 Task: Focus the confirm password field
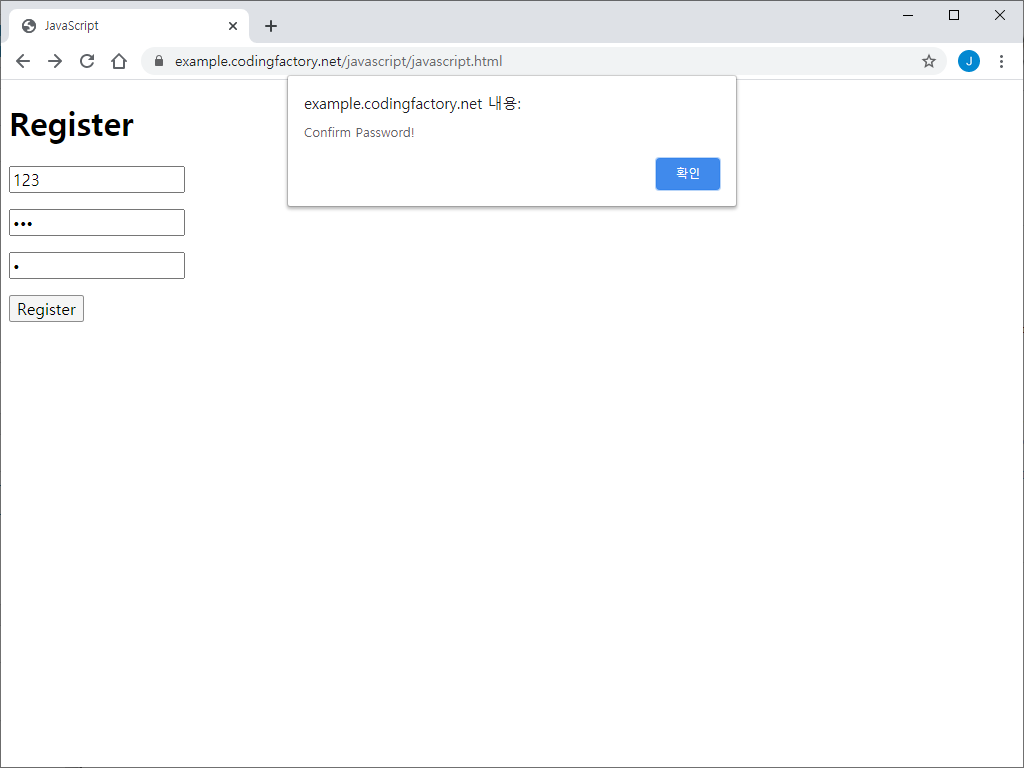pyautogui.click(x=97, y=266)
